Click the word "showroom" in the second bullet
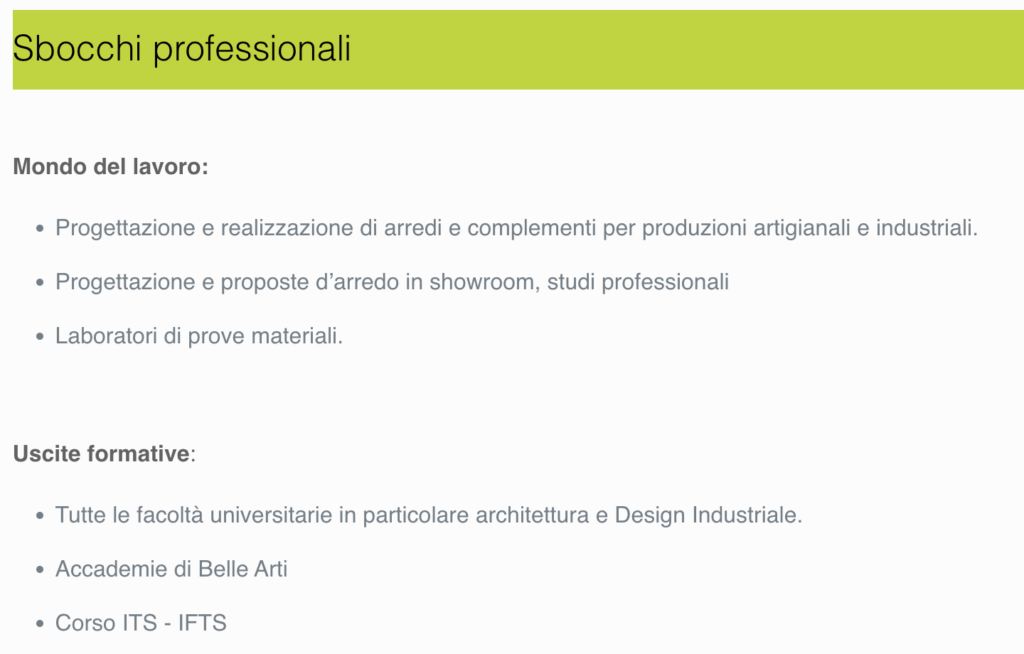 point(473,282)
